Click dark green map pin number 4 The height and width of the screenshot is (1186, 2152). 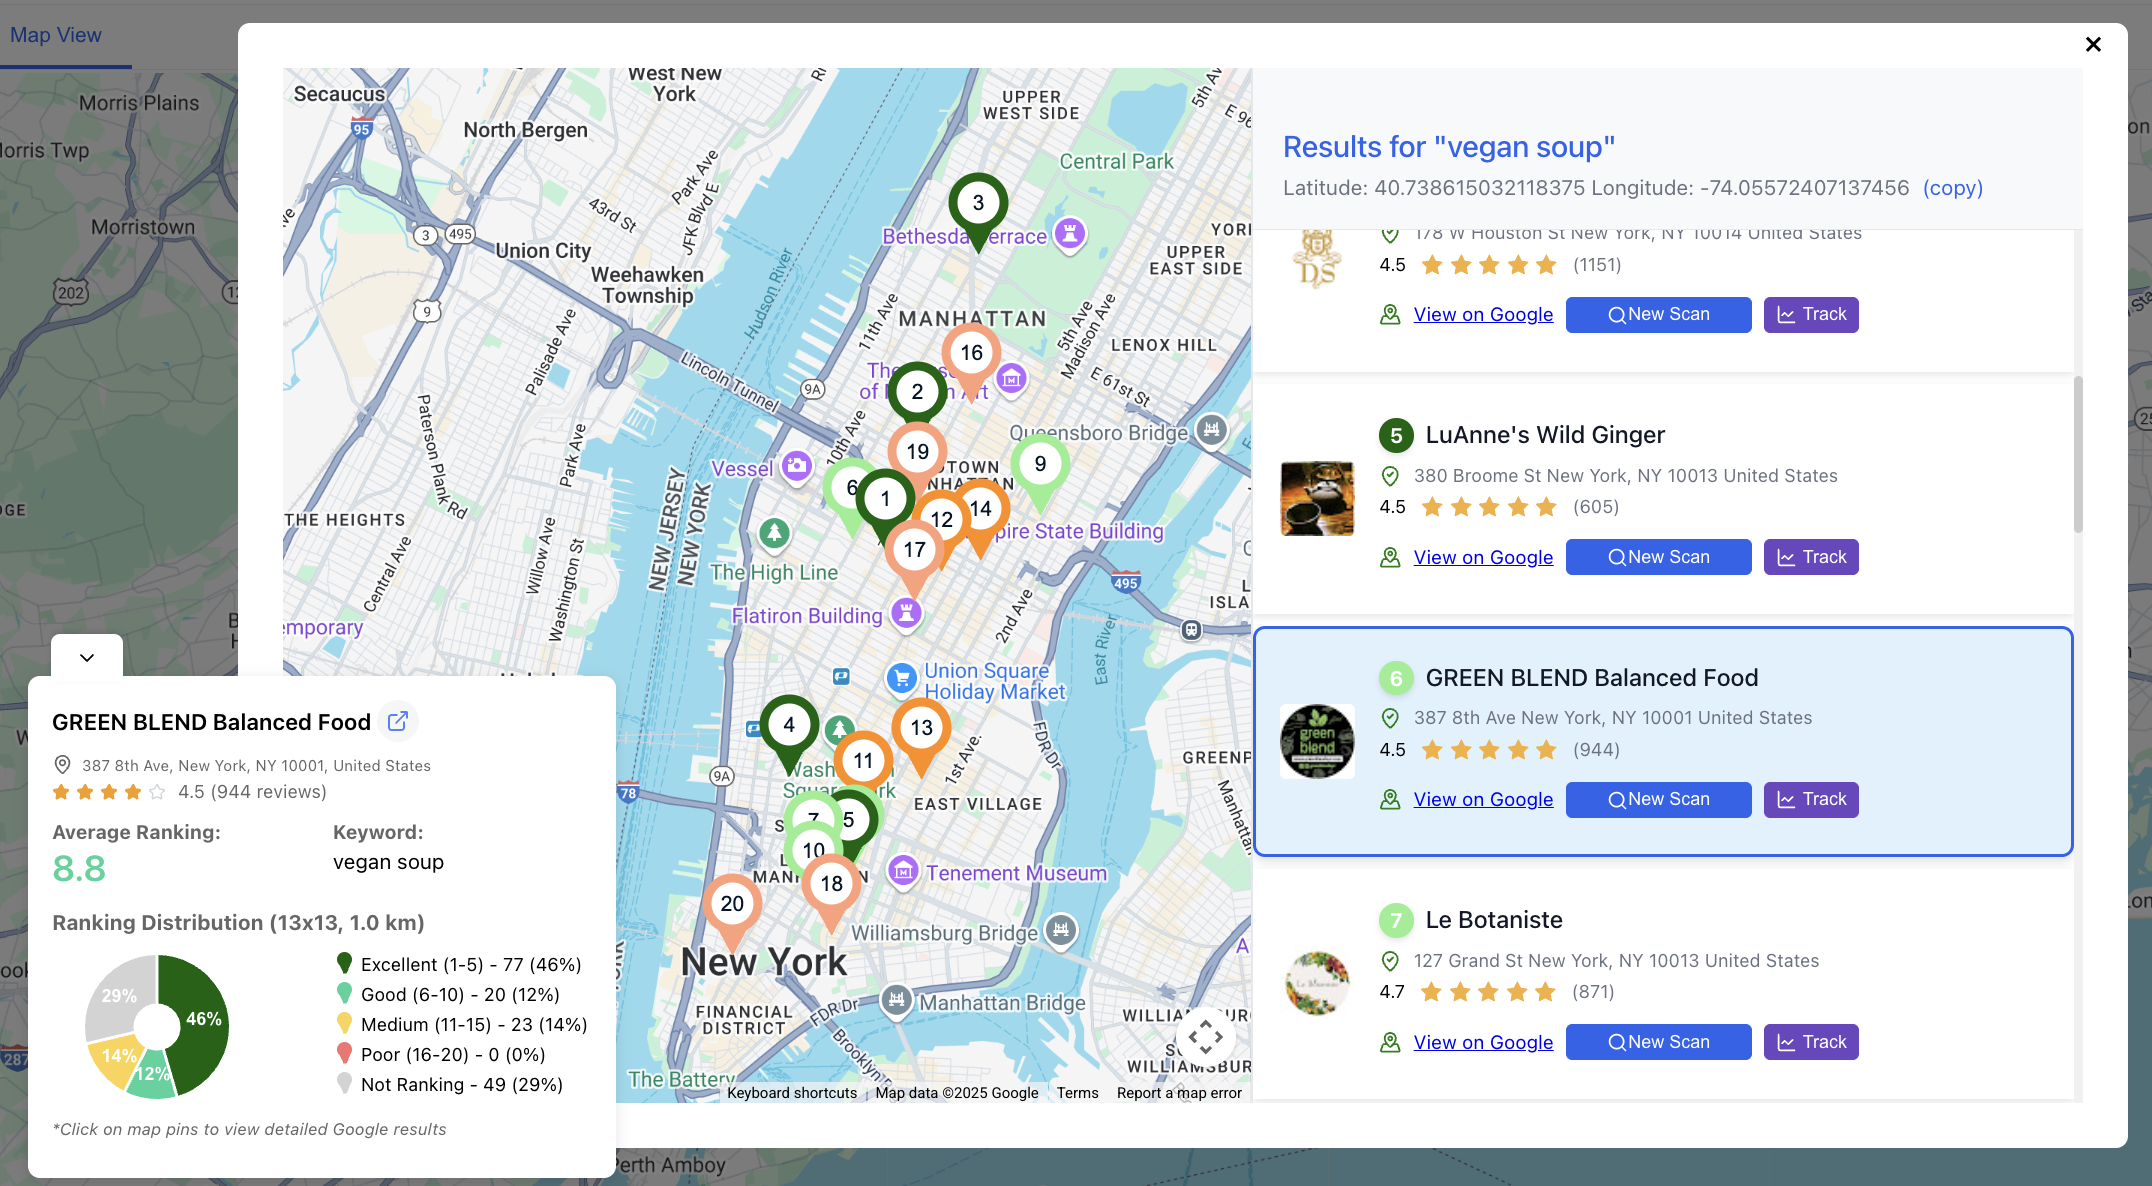click(789, 725)
